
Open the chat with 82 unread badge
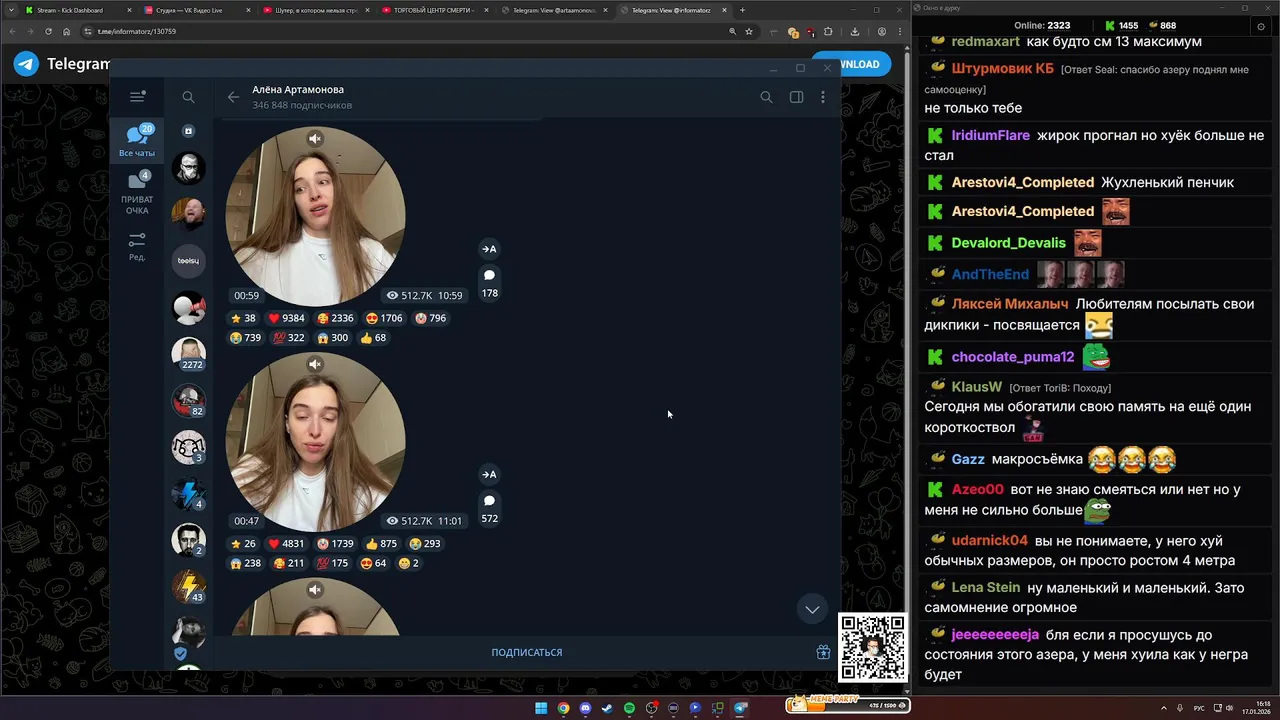click(188, 401)
